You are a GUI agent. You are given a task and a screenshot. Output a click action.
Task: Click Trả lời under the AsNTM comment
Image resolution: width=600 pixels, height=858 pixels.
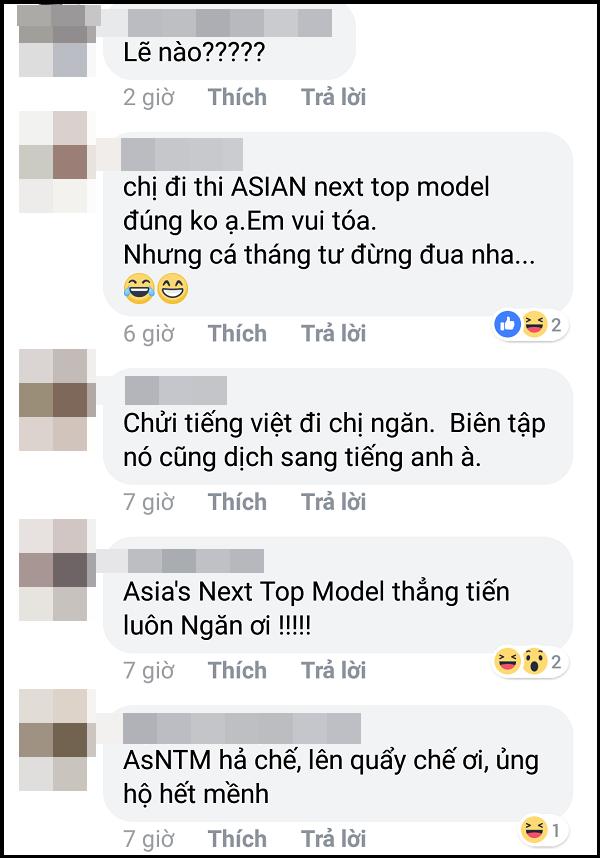coord(334,838)
